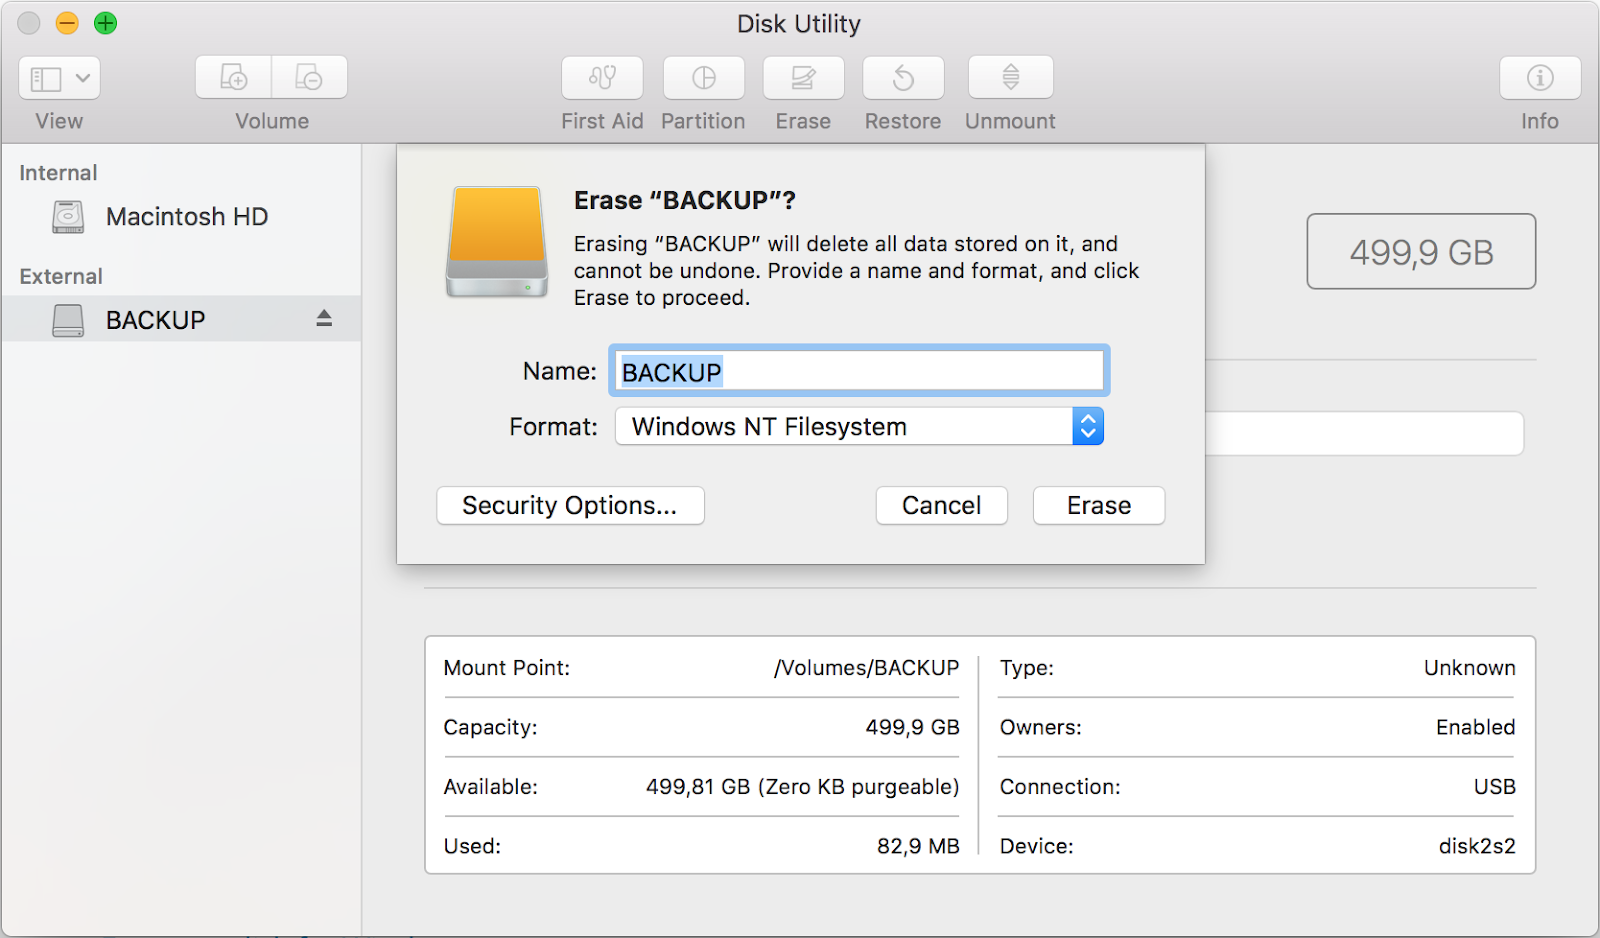Click the Mount Point value /Volumes/BACKUP
The height and width of the screenshot is (938, 1600).
click(x=866, y=668)
